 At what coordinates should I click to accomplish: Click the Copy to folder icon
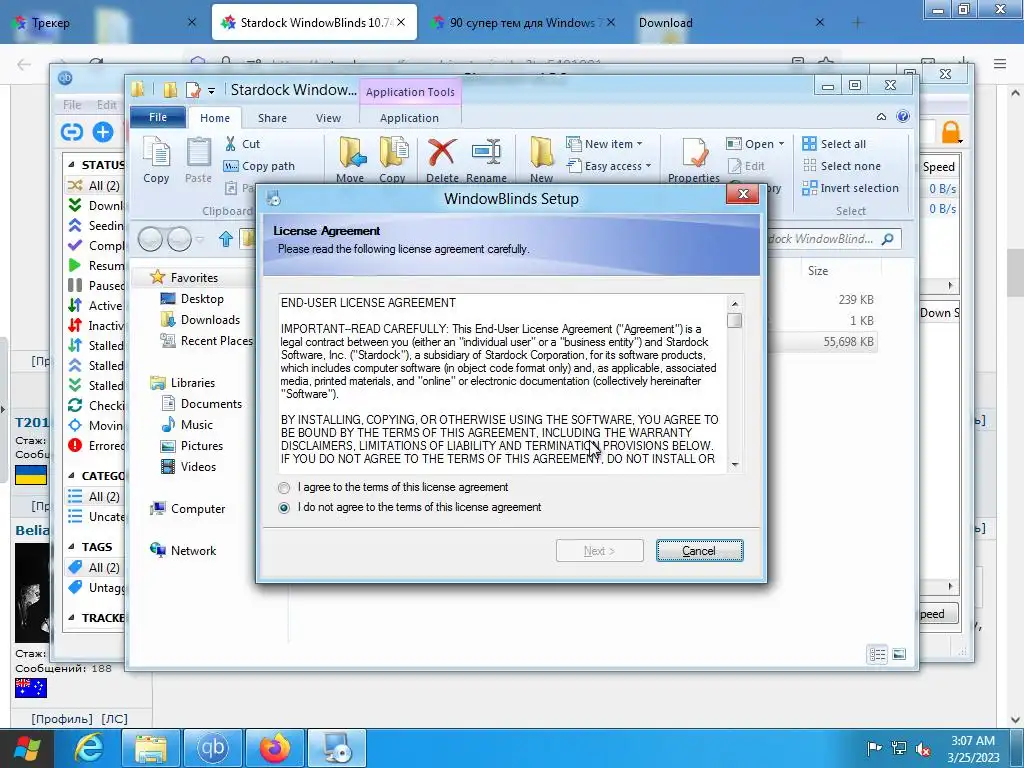[x=393, y=152]
